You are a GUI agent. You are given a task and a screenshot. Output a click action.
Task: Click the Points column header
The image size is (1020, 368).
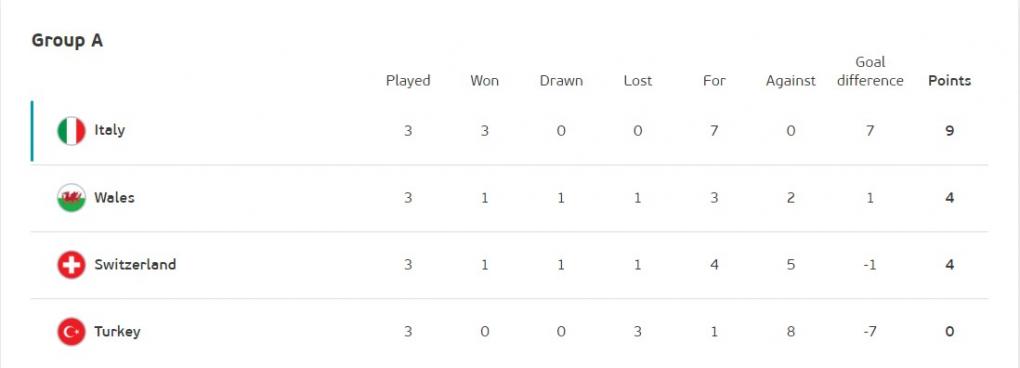[949, 81]
